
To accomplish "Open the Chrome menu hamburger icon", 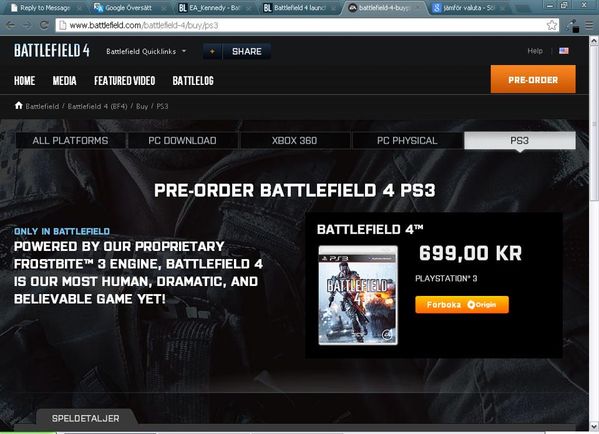I will coord(590,26).
